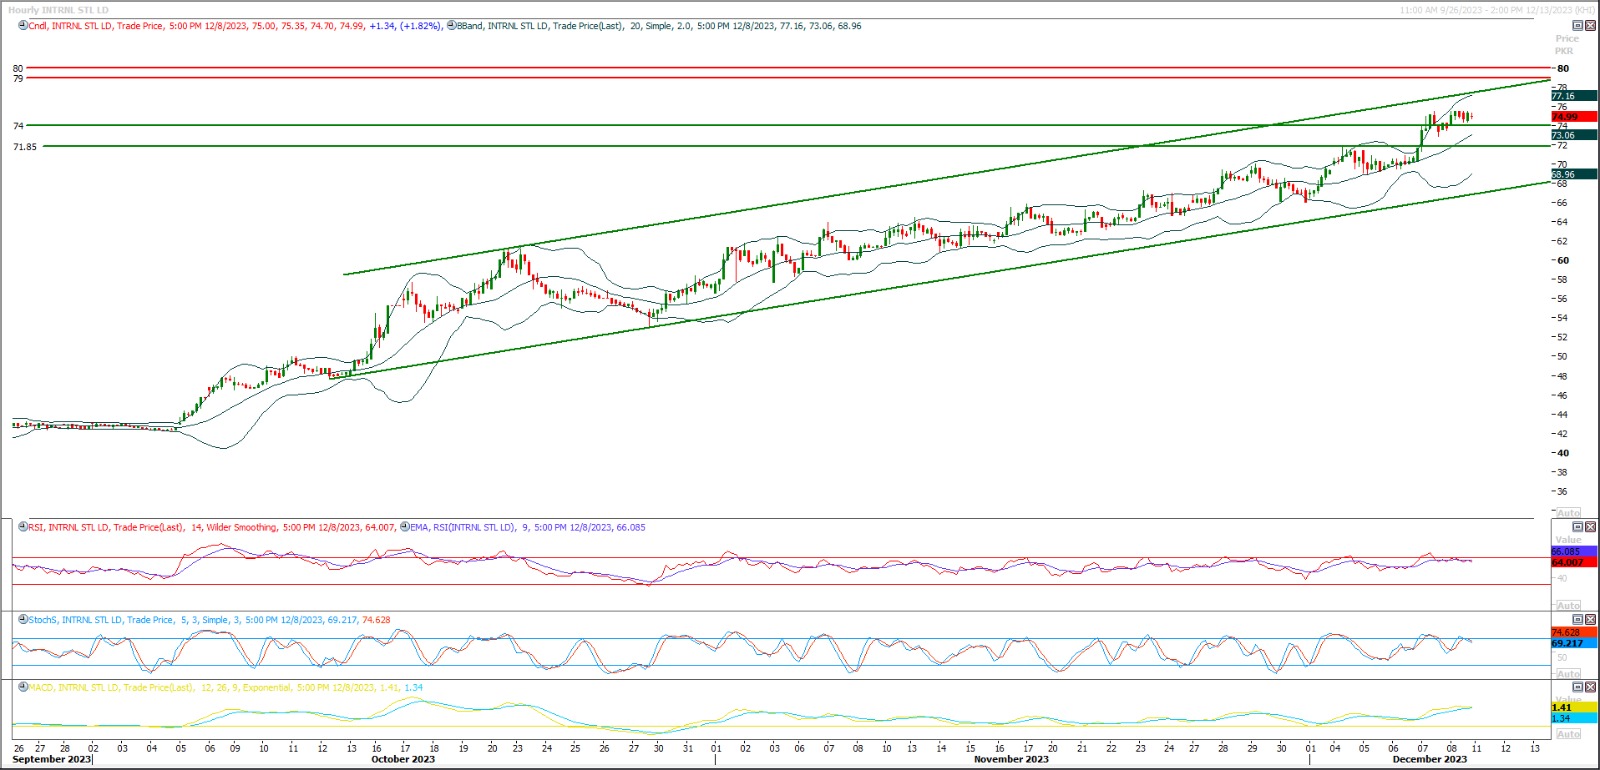Toggle Auto scale at bottom of price axis
Screen dimensions: 1600x770
1569,513
